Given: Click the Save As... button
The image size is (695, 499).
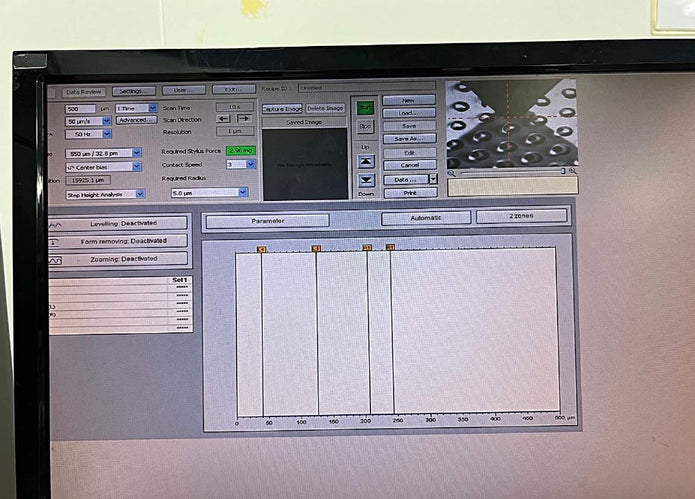Looking at the screenshot, I should click(x=410, y=139).
